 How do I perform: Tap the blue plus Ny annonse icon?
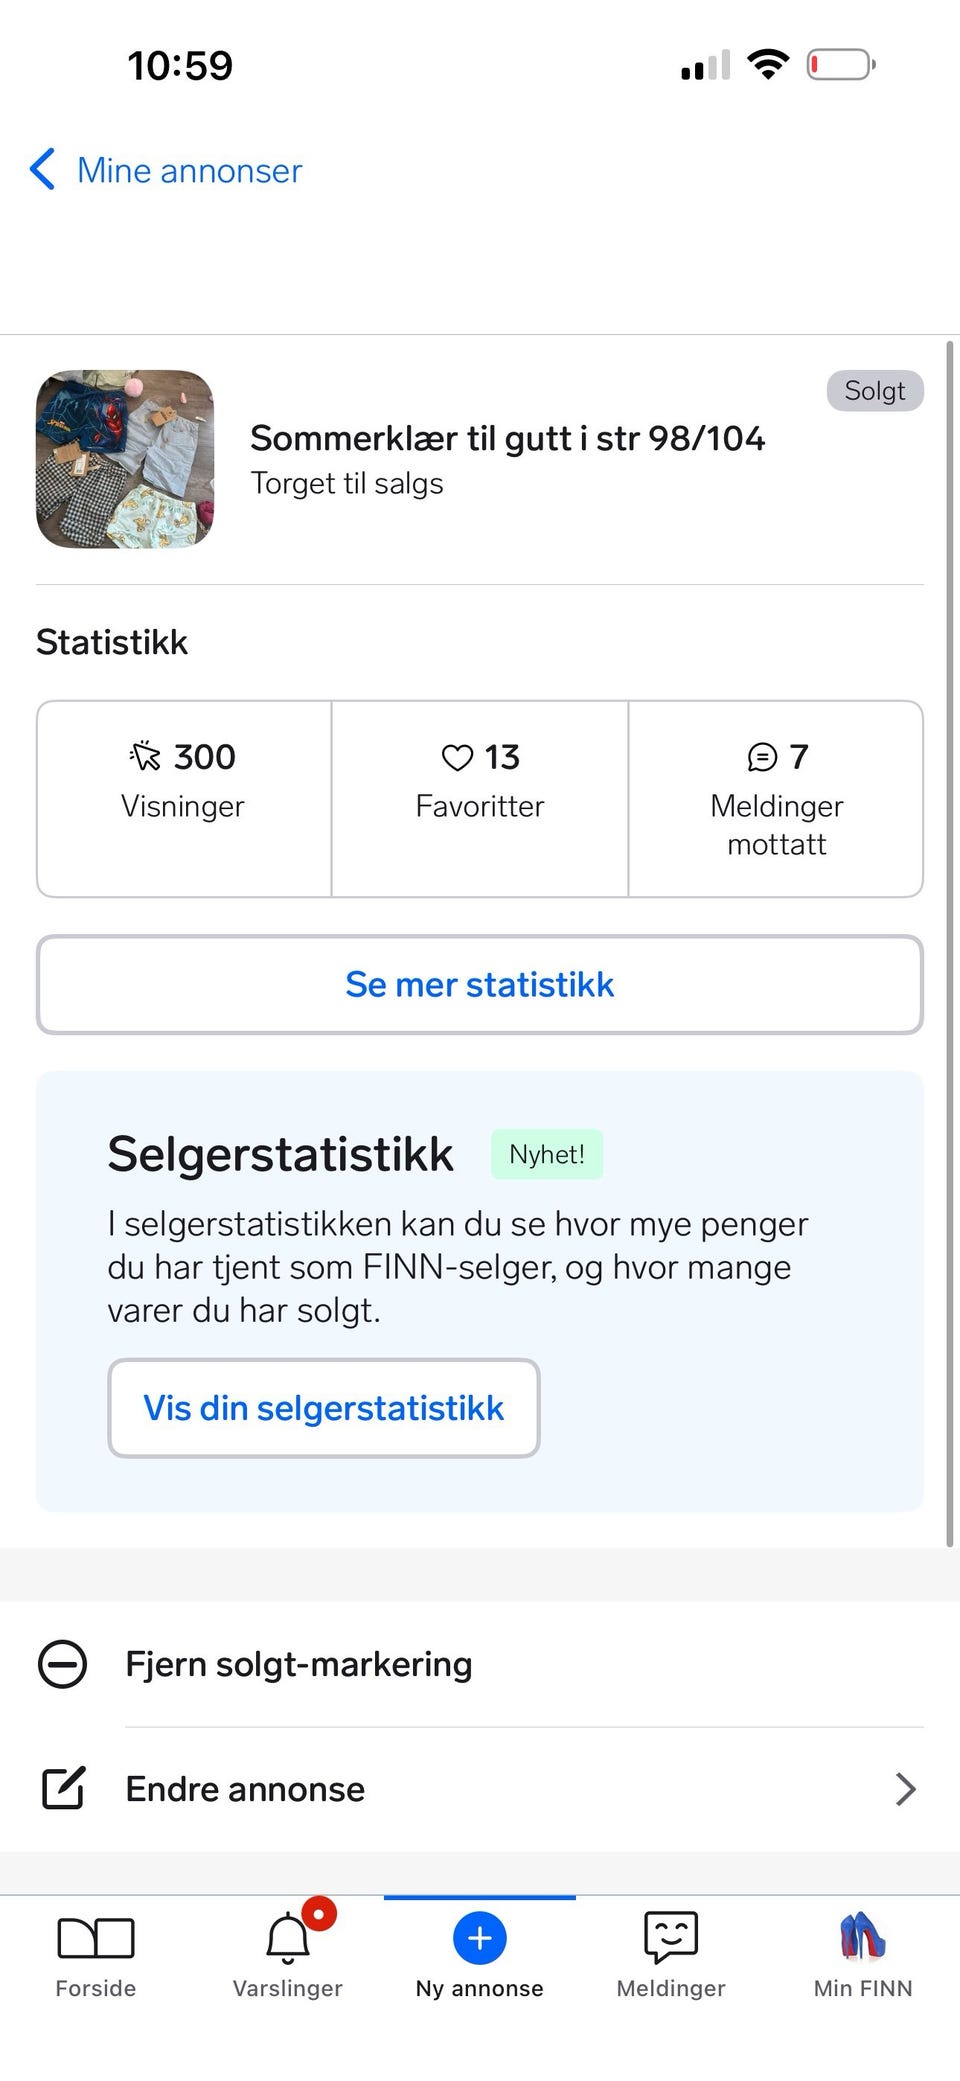click(480, 1938)
